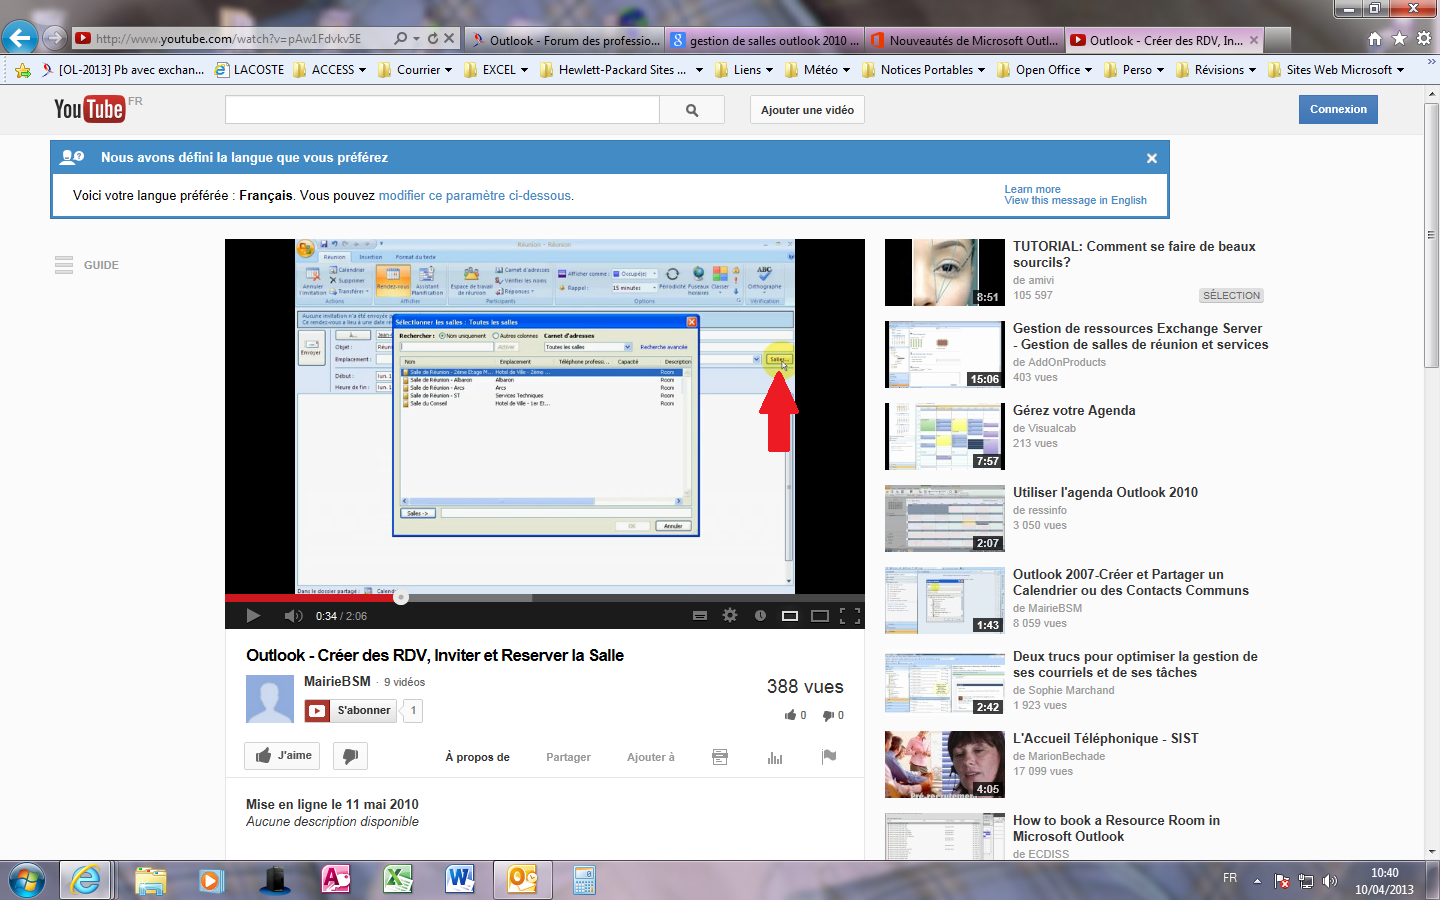Open browser tools gear icon

[x=1423, y=38]
